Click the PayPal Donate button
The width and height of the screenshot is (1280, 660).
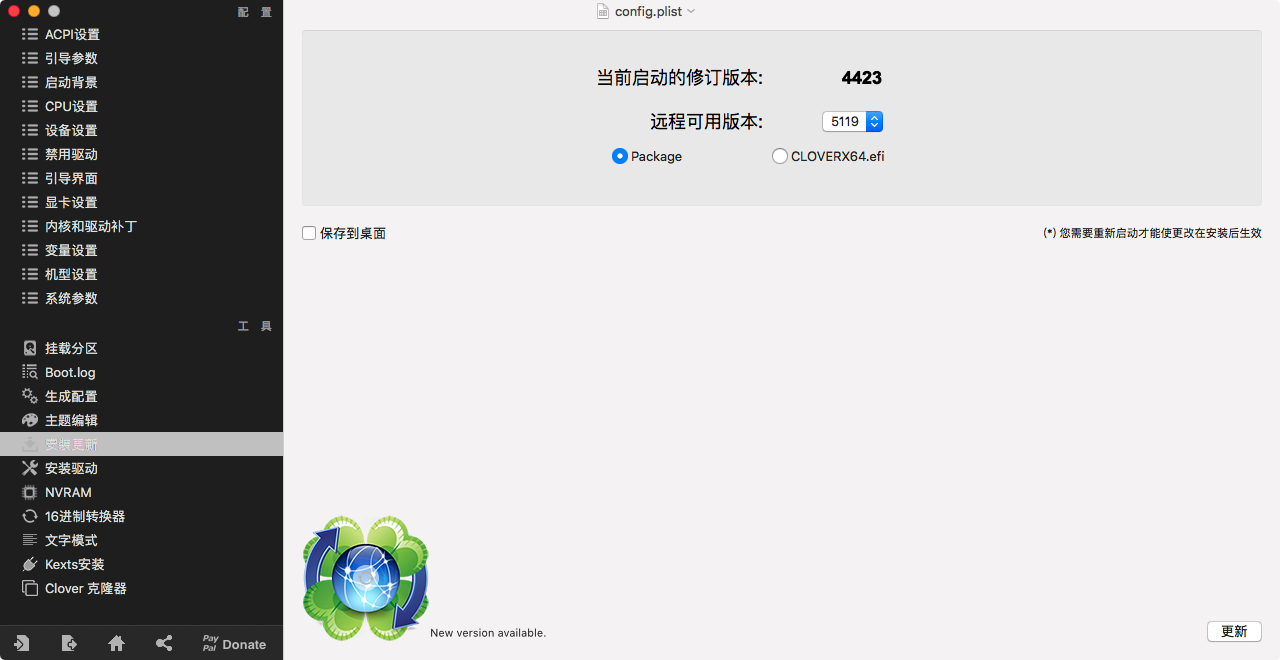tap(234, 644)
